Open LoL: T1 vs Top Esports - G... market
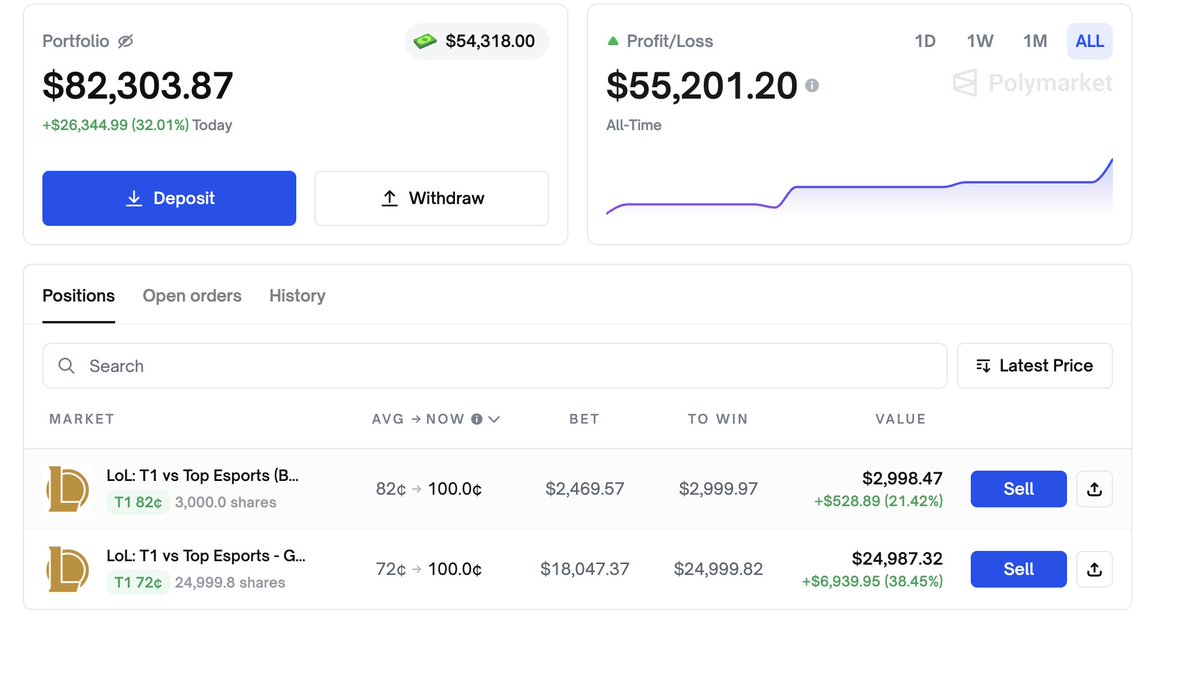Image resolution: width=1200 pixels, height=673 pixels. tap(206, 556)
